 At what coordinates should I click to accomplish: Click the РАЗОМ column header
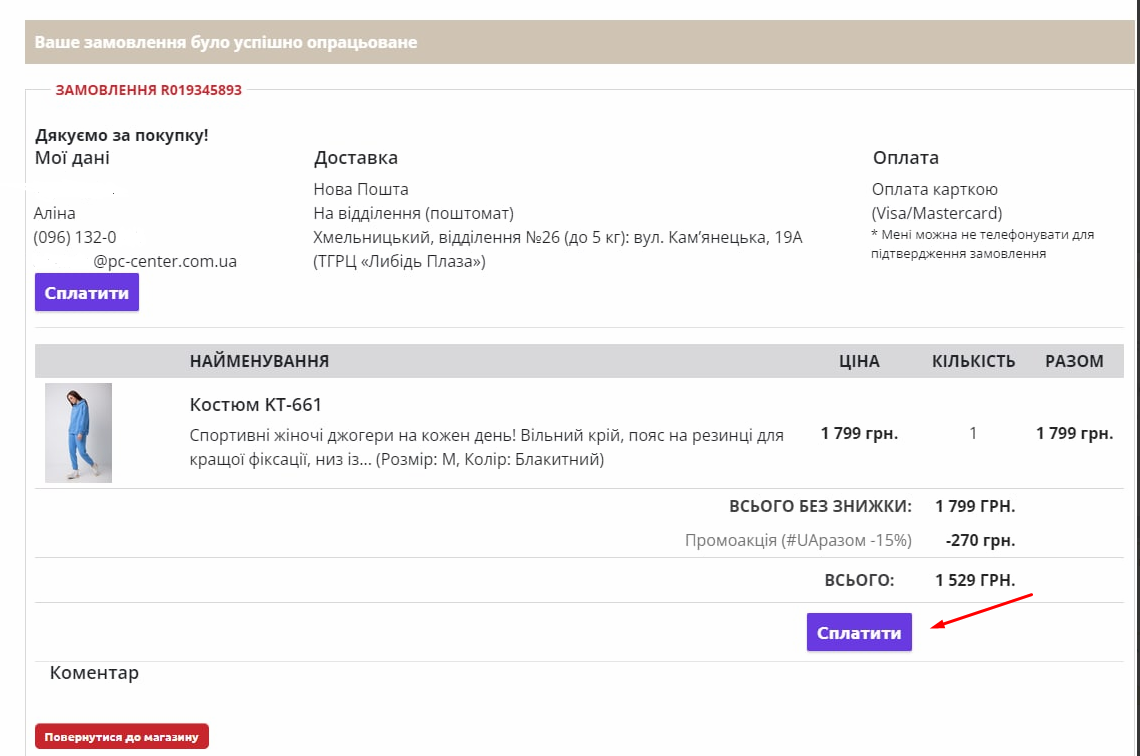1074,361
